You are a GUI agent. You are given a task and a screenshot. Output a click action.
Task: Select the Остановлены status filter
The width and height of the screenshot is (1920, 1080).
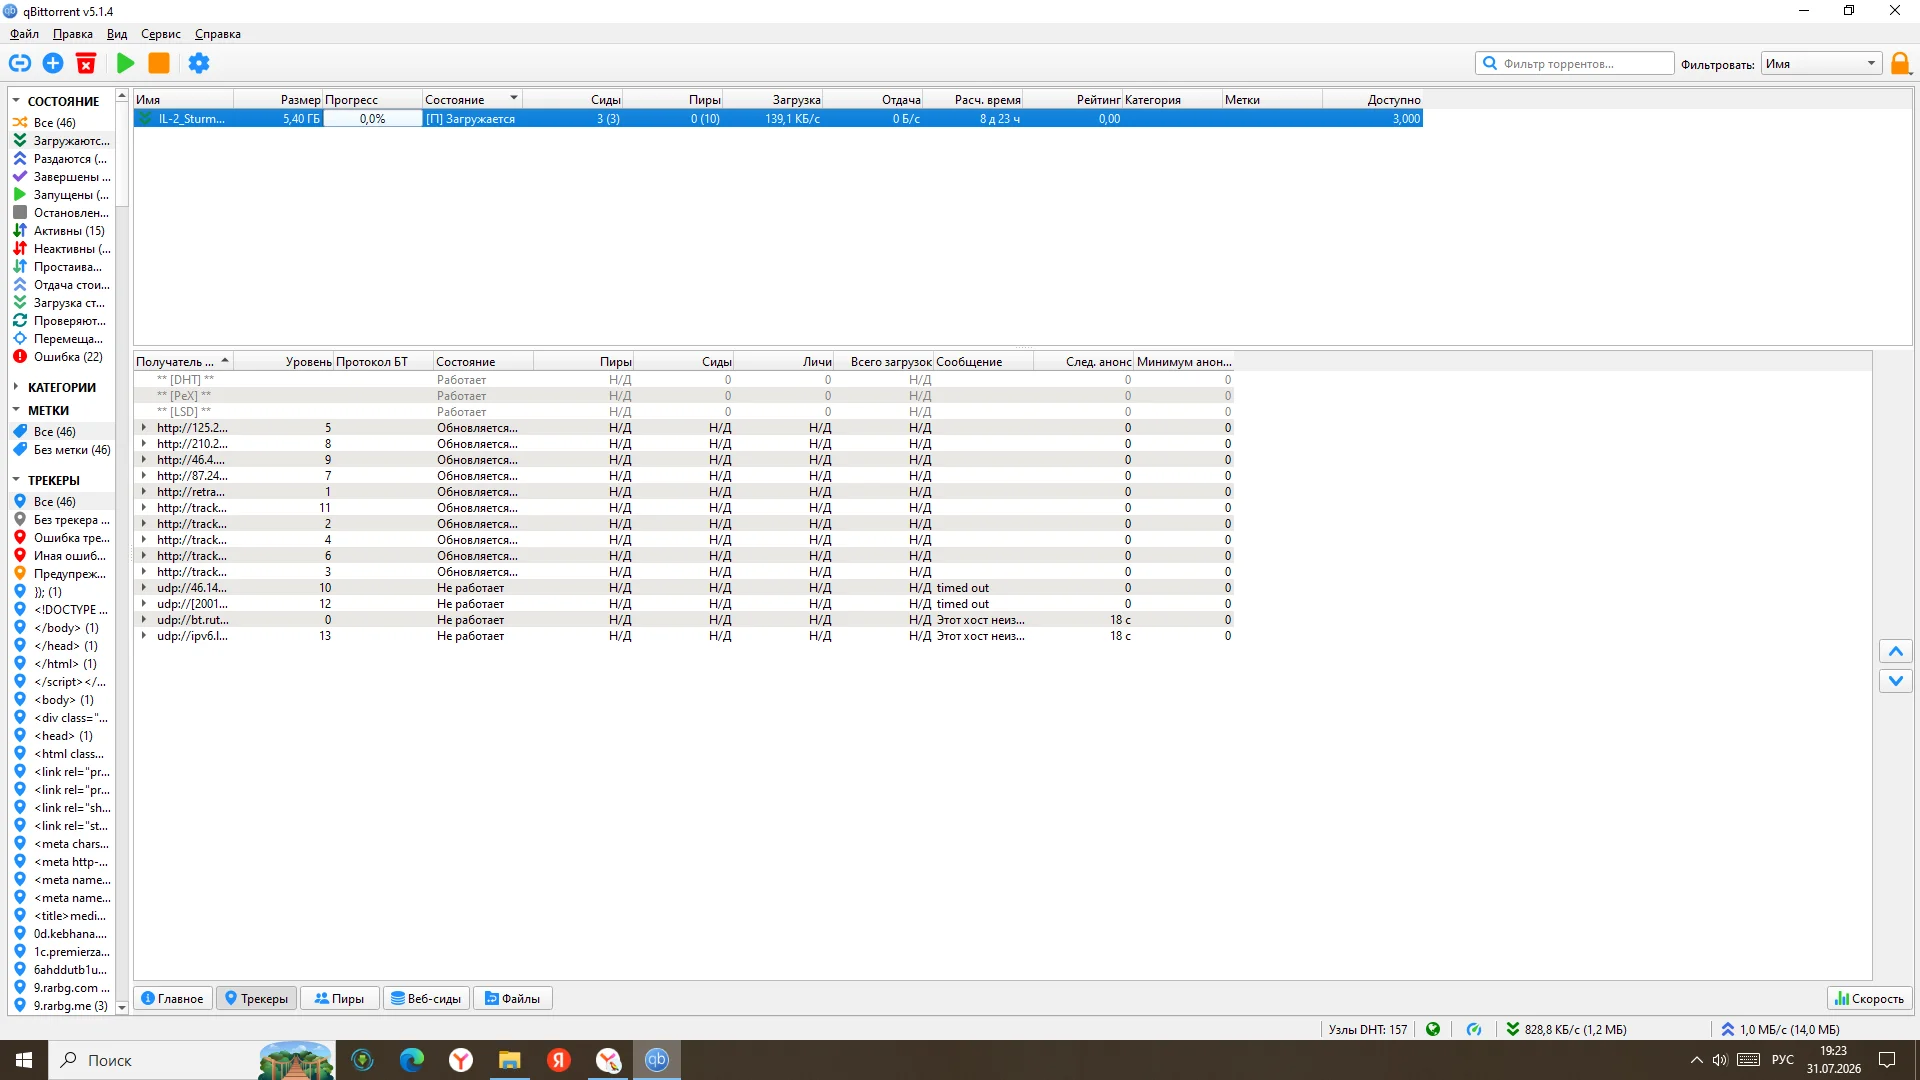(x=62, y=213)
